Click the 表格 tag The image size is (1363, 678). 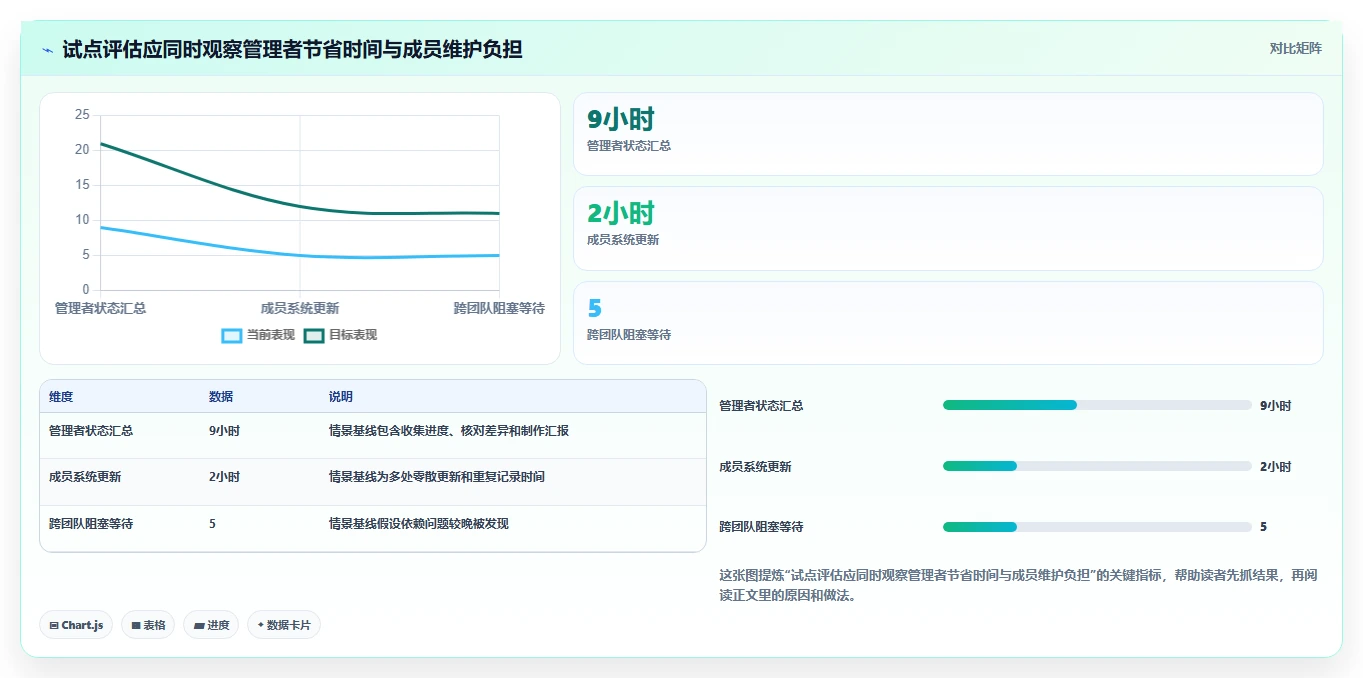tap(148, 625)
